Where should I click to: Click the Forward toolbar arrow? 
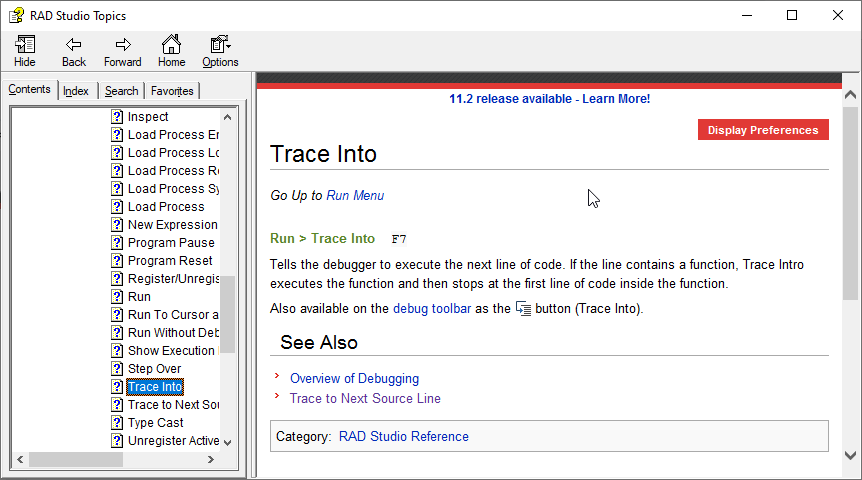[x=123, y=45]
